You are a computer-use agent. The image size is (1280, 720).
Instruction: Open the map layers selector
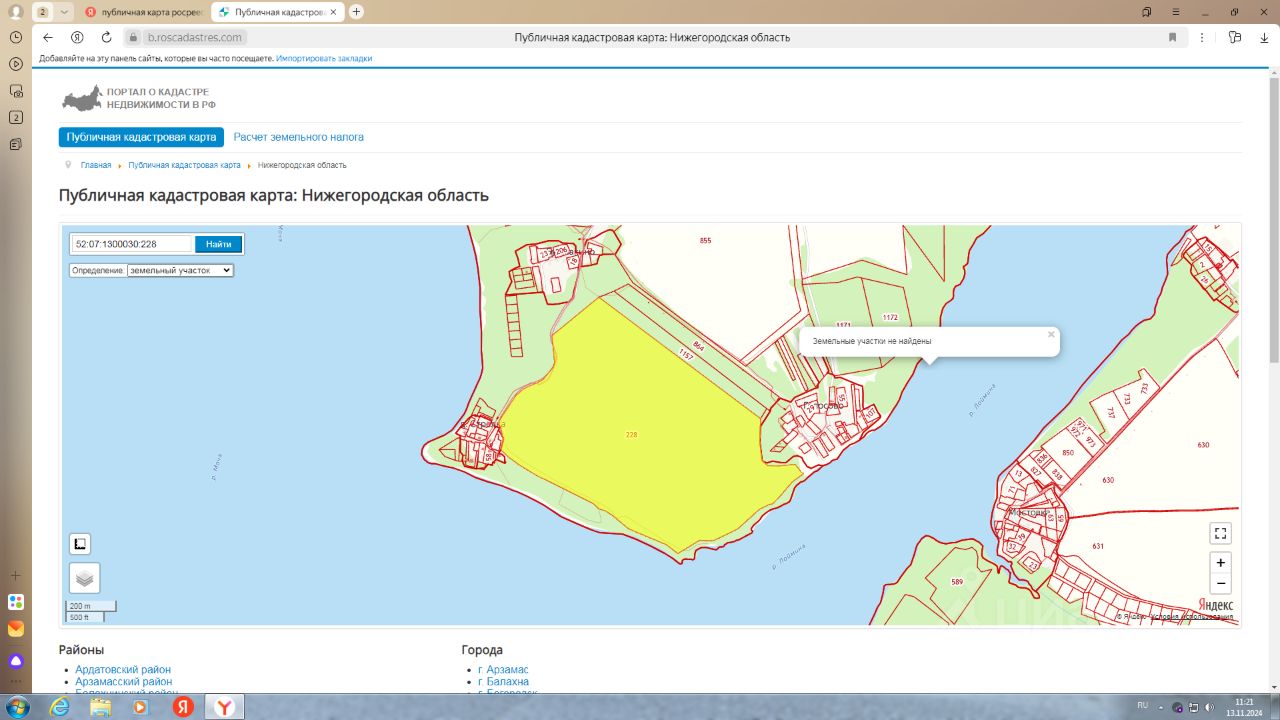coord(84,578)
